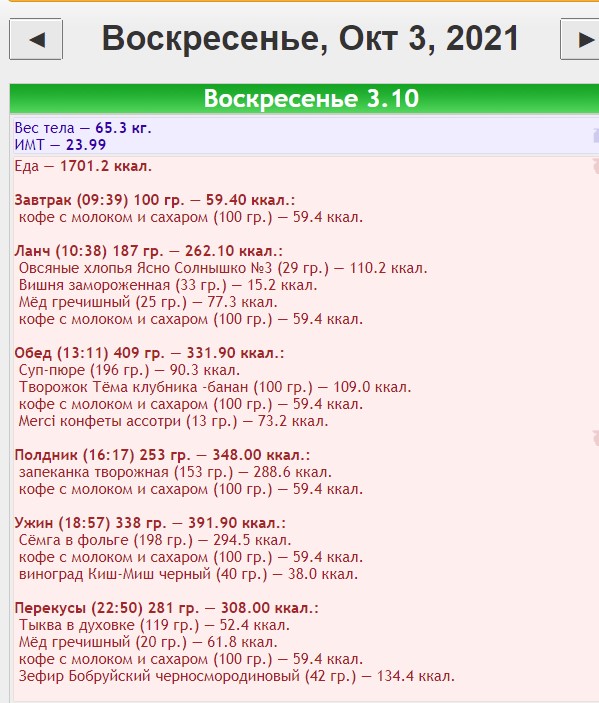Open the Завтрак (09:39) meal header
The image size is (599, 703).
pyautogui.click(x=155, y=200)
